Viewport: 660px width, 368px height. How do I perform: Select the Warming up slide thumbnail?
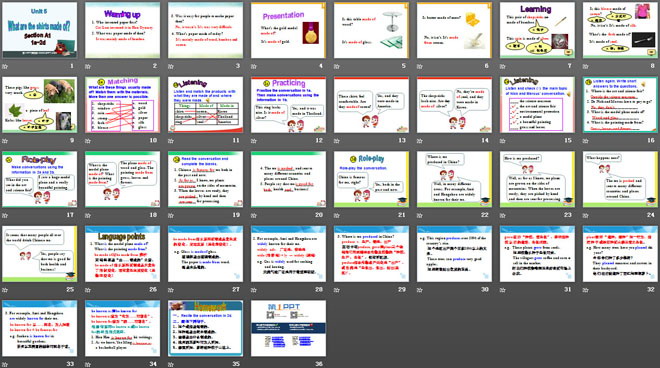tap(122, 30)
